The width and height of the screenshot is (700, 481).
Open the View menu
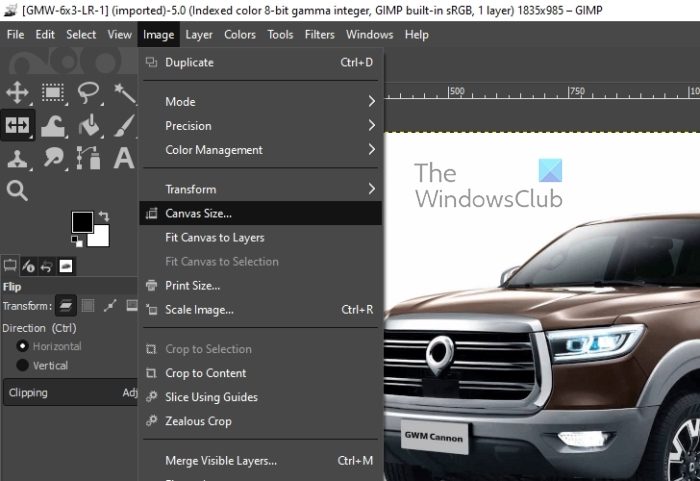click(119, 34)
